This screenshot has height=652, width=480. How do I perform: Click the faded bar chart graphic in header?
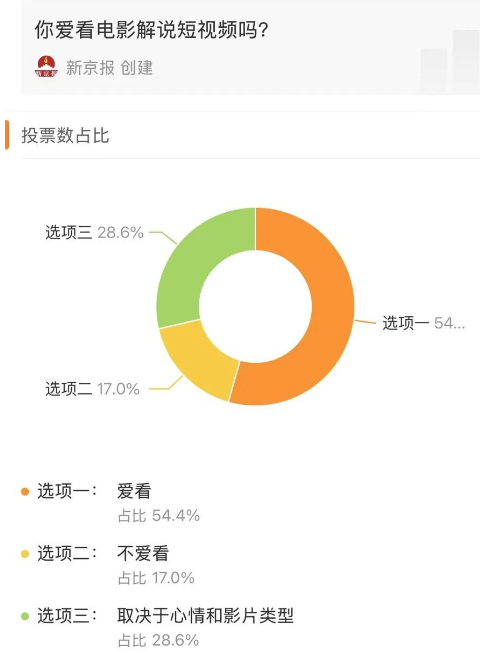[x=450, y=62]
